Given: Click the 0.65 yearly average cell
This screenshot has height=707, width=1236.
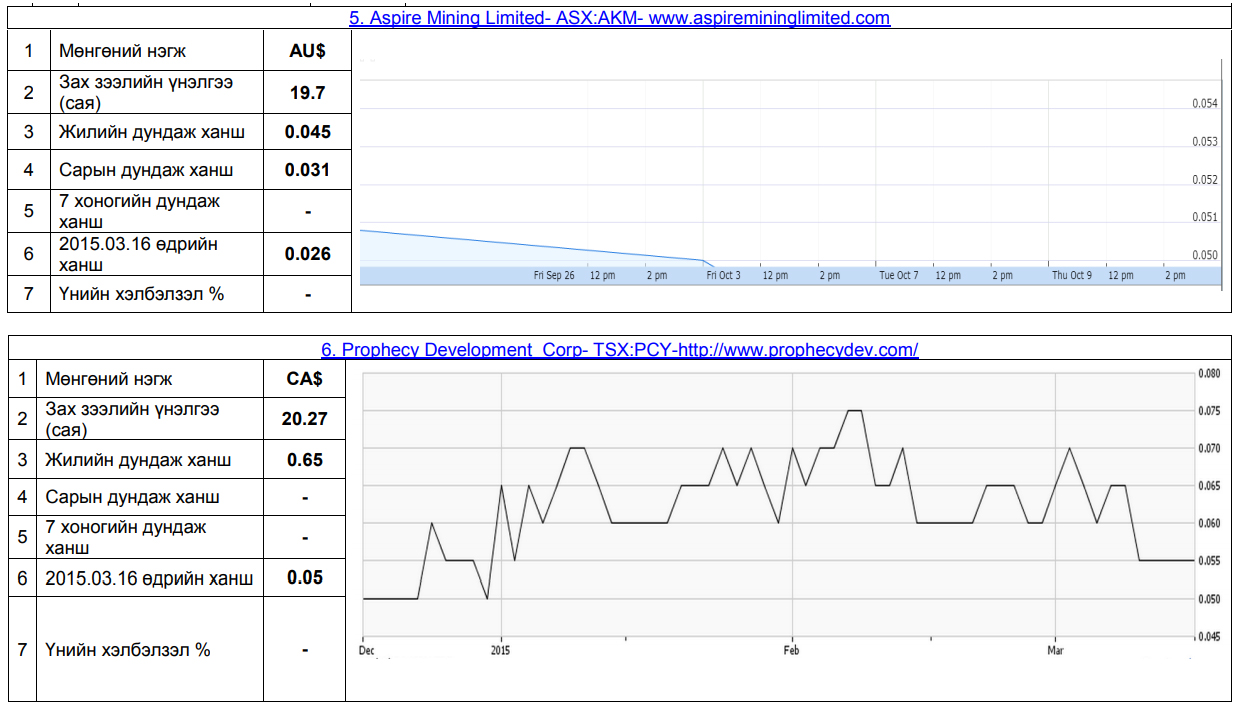Looking at the screenshot, I should (x=304, y=460).
